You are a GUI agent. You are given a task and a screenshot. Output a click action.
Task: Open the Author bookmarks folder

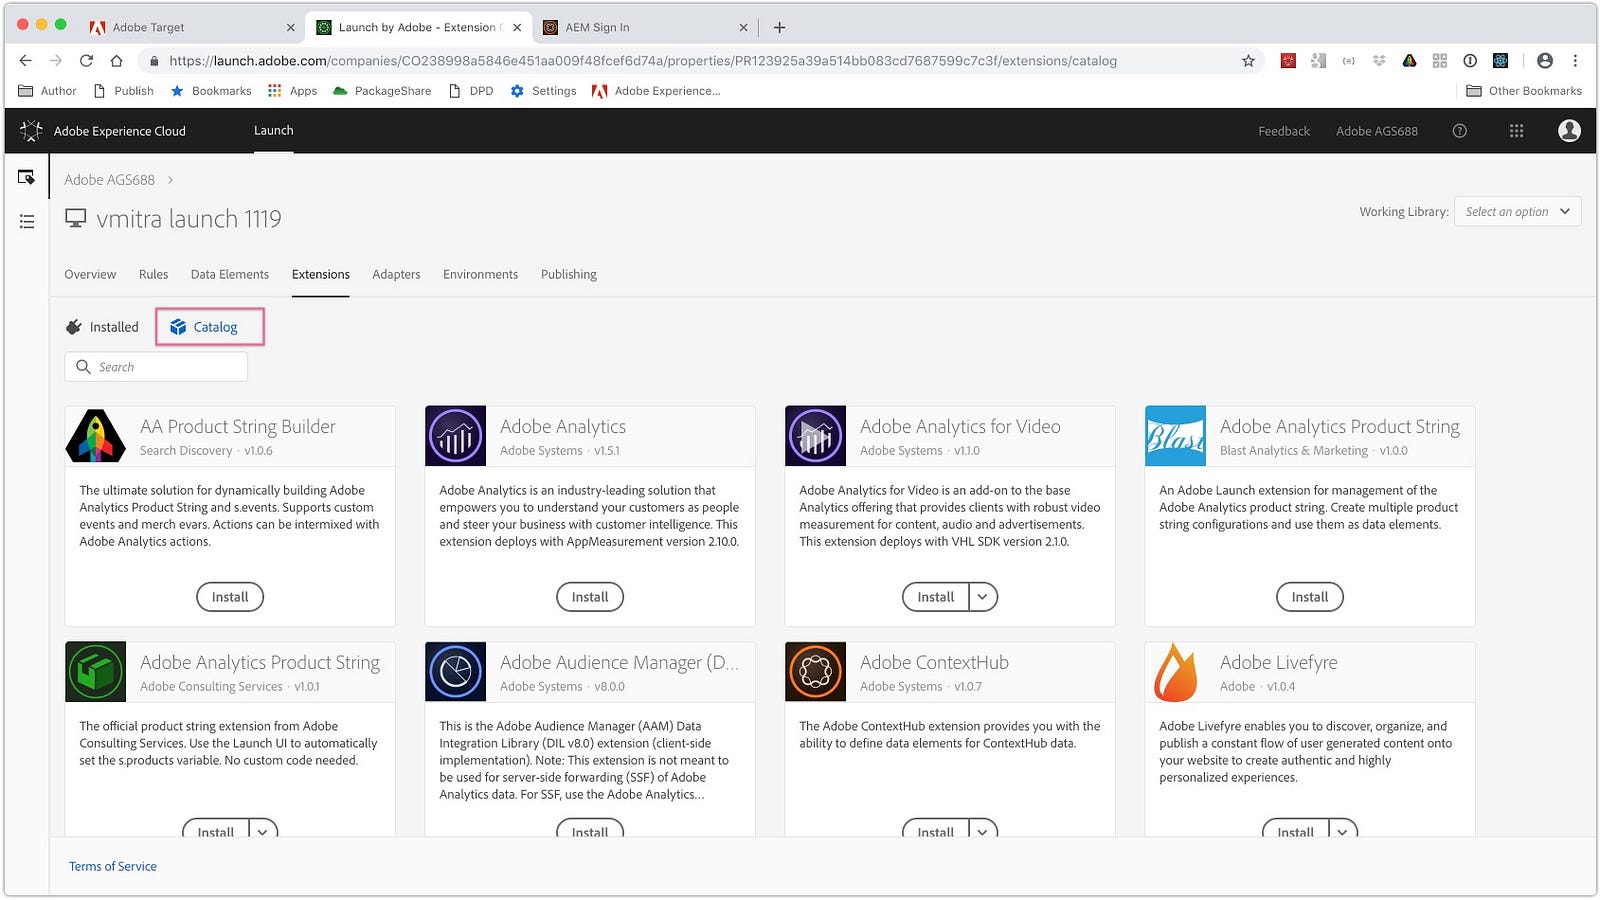tap(47, 91)
